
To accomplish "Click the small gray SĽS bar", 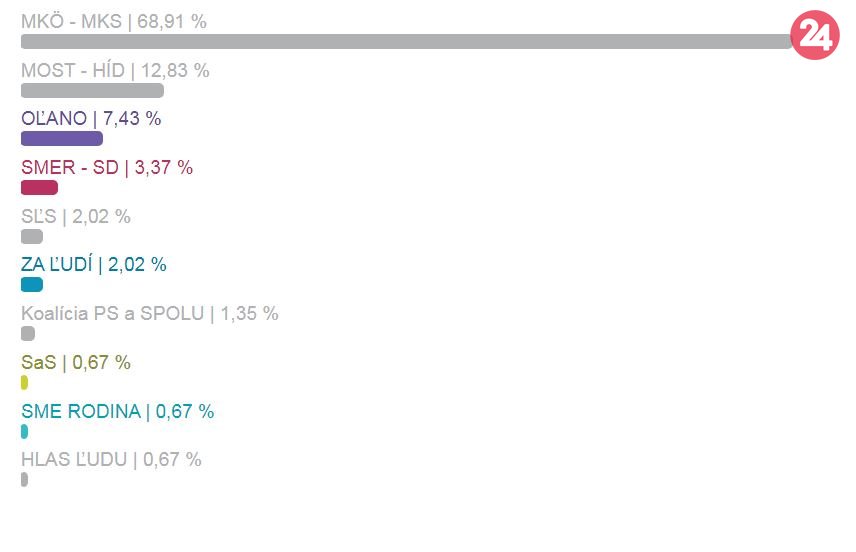I will [x=32, y=237].
